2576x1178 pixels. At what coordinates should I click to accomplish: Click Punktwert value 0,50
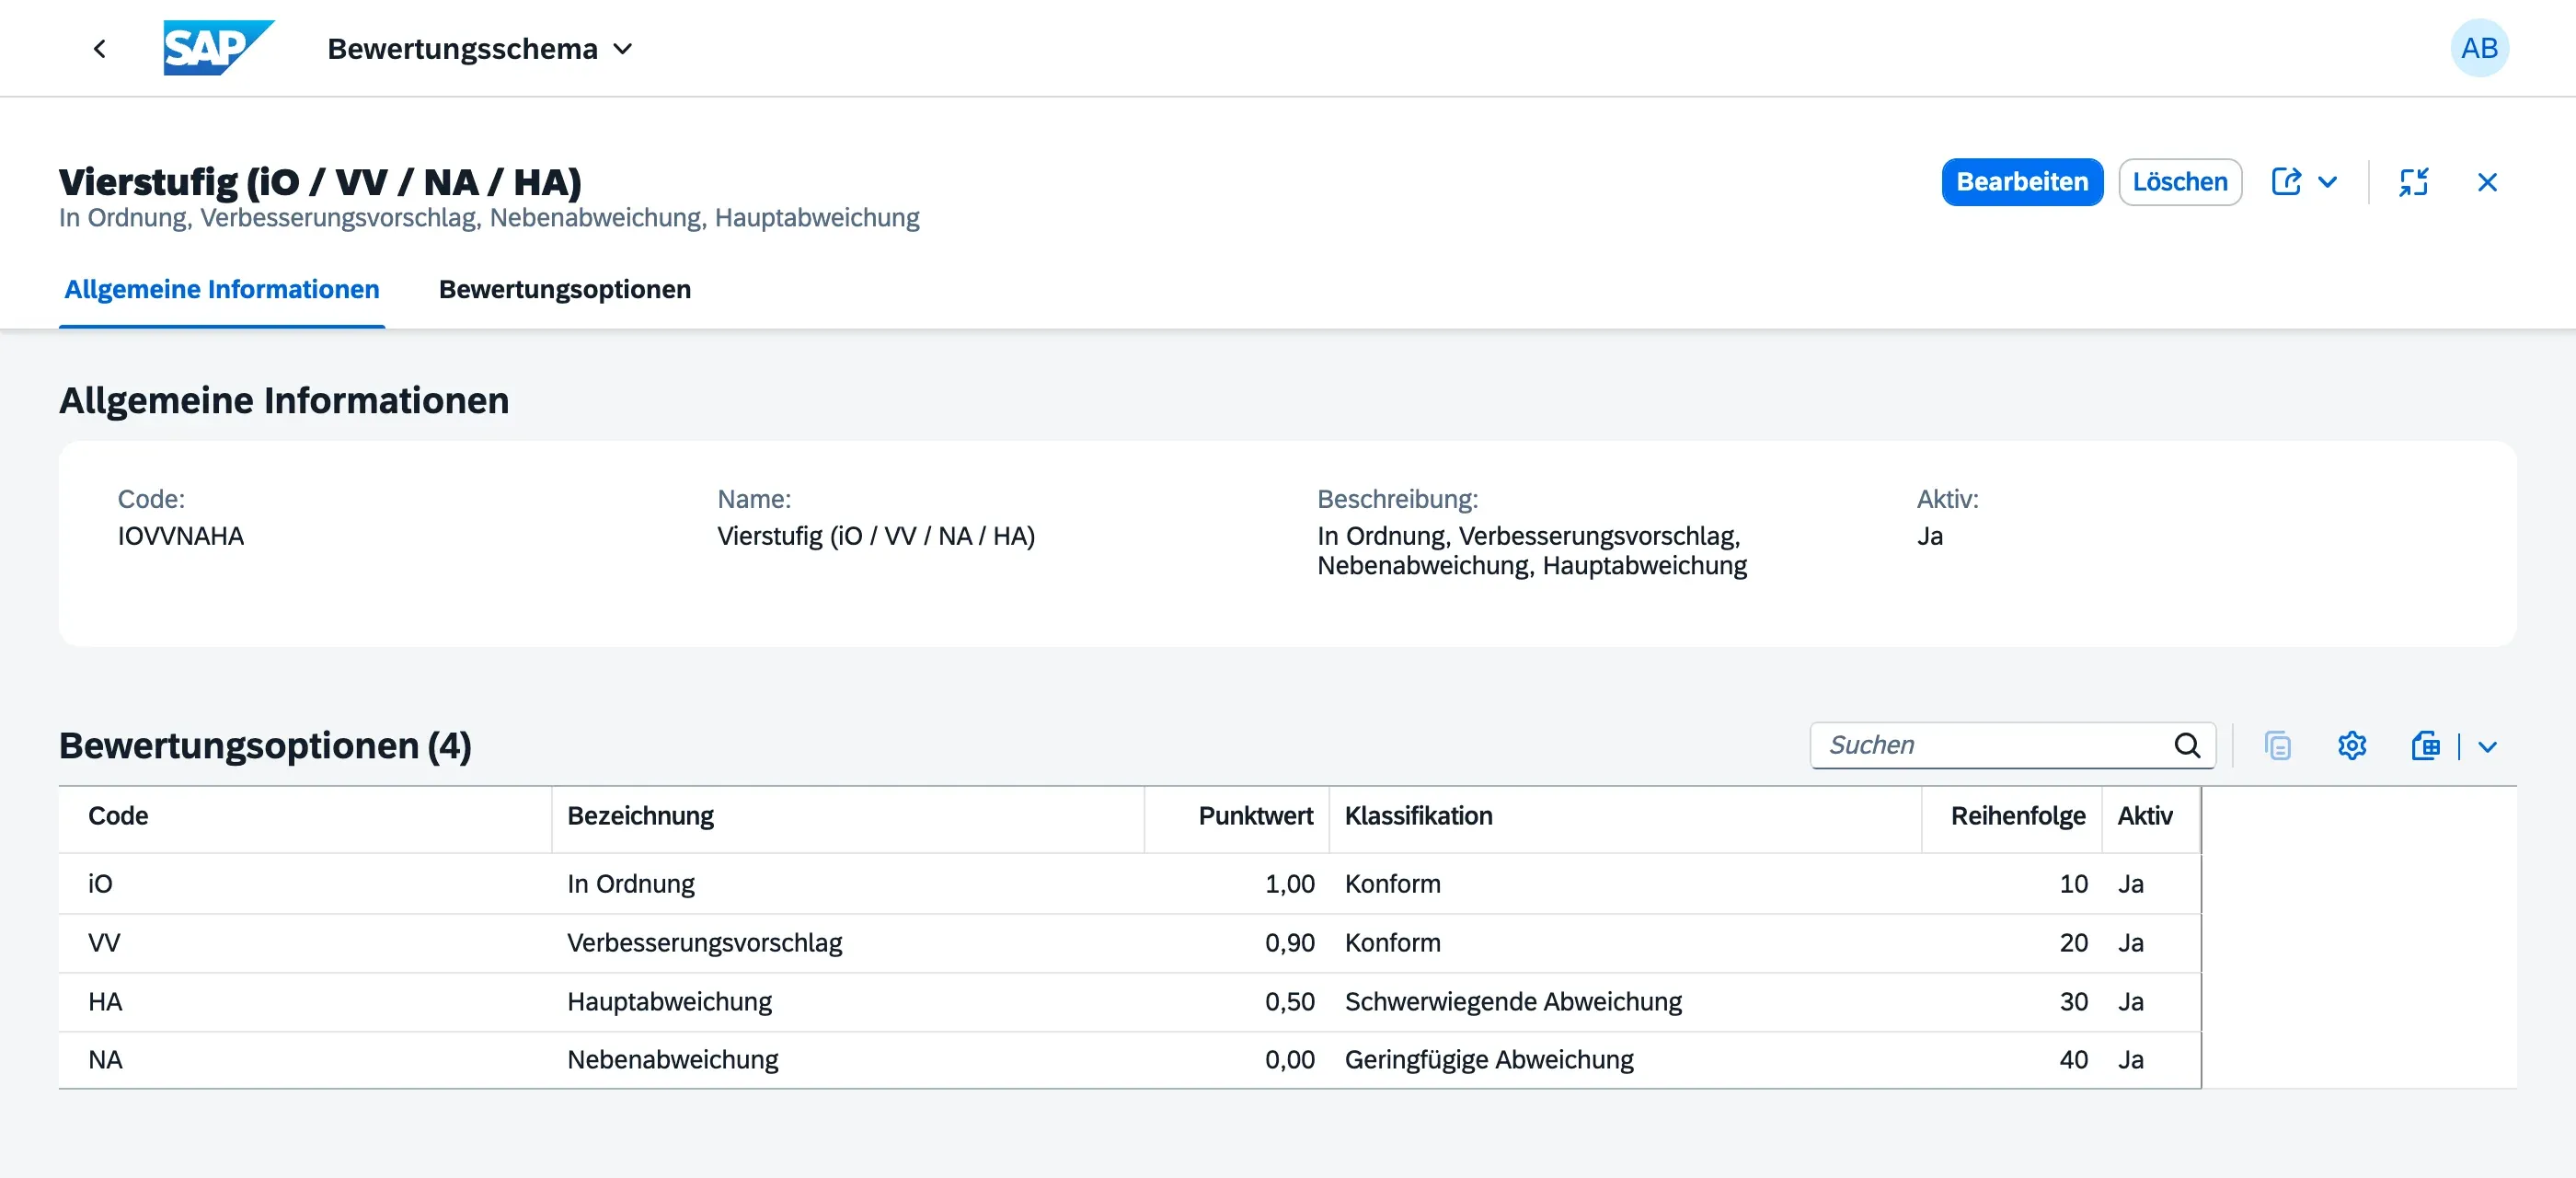coord(1290,1002)
